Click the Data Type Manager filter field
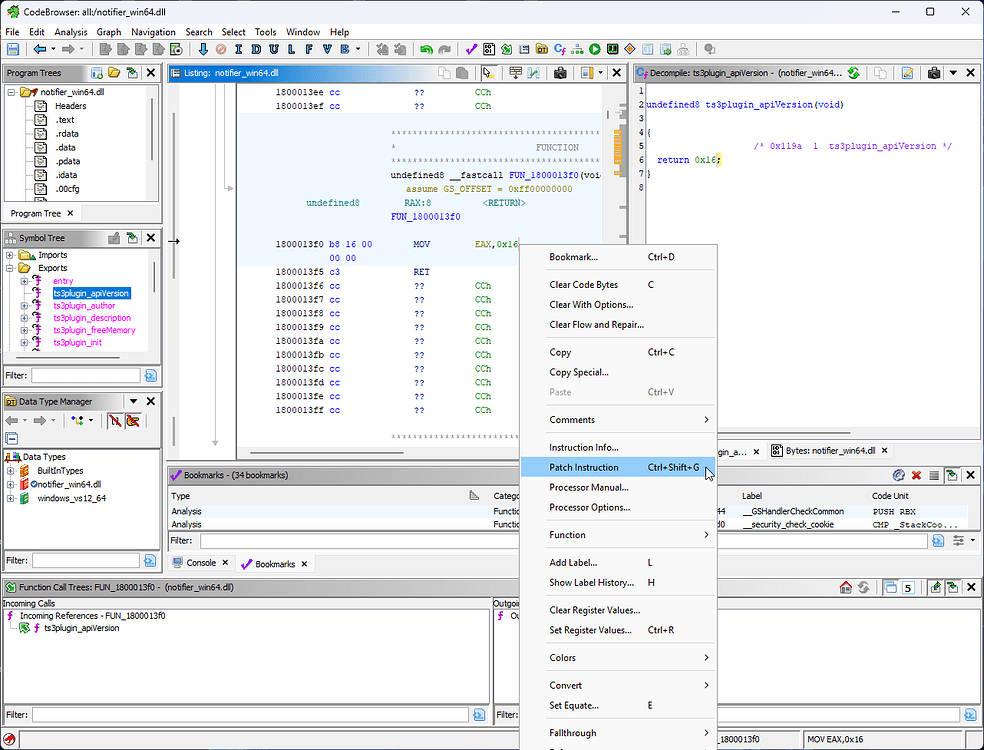The image size is (984, 750). point(86,560)
